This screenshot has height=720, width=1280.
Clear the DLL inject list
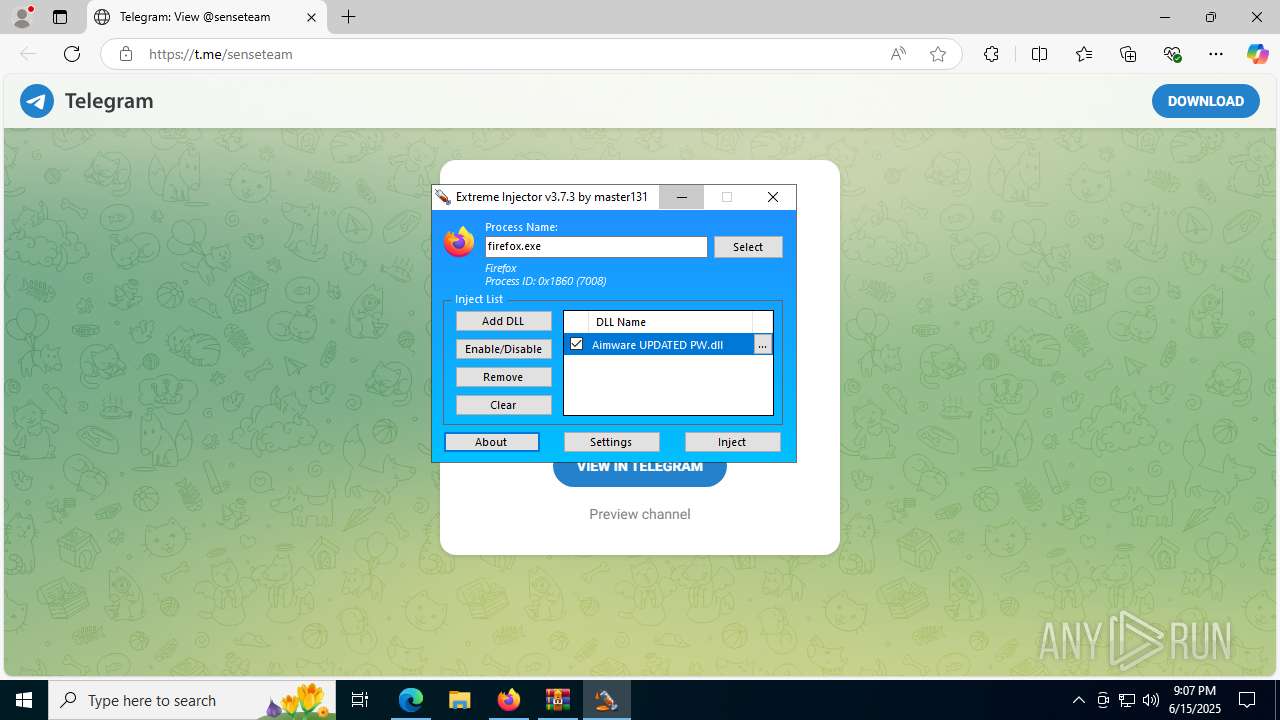click(x=503, y=405)
